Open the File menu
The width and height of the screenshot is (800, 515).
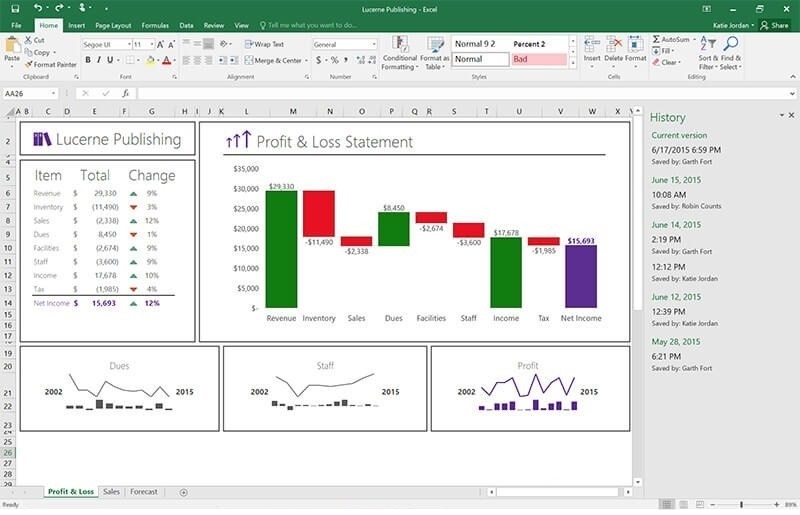point(16,25)
